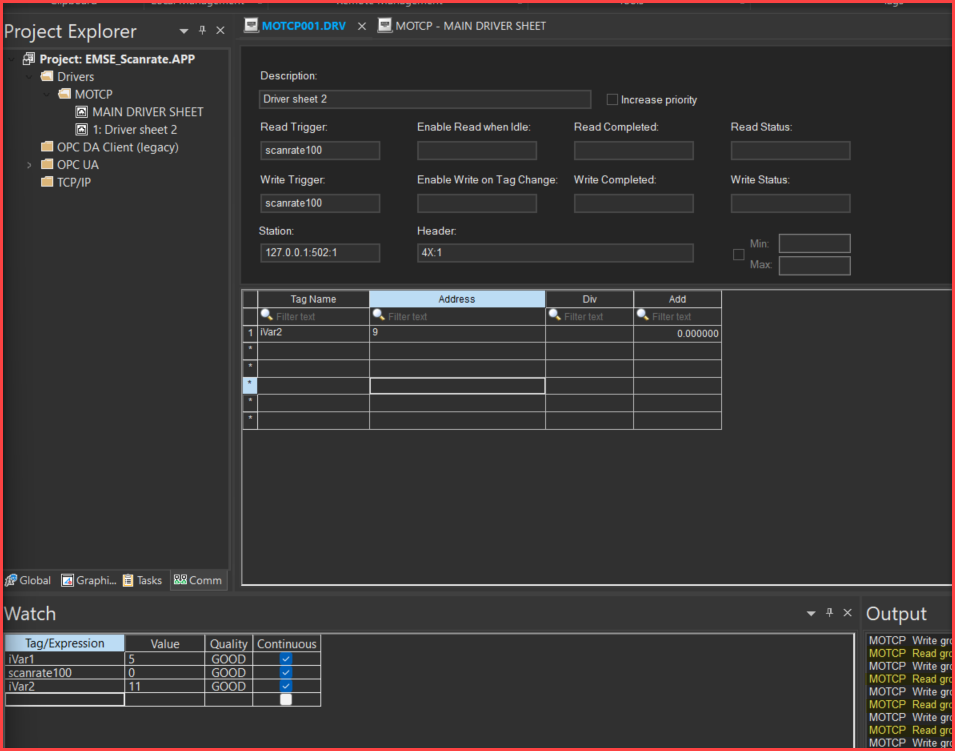Collapse the Drivers tree node
The image size is (955, 751).
(29, 77)
